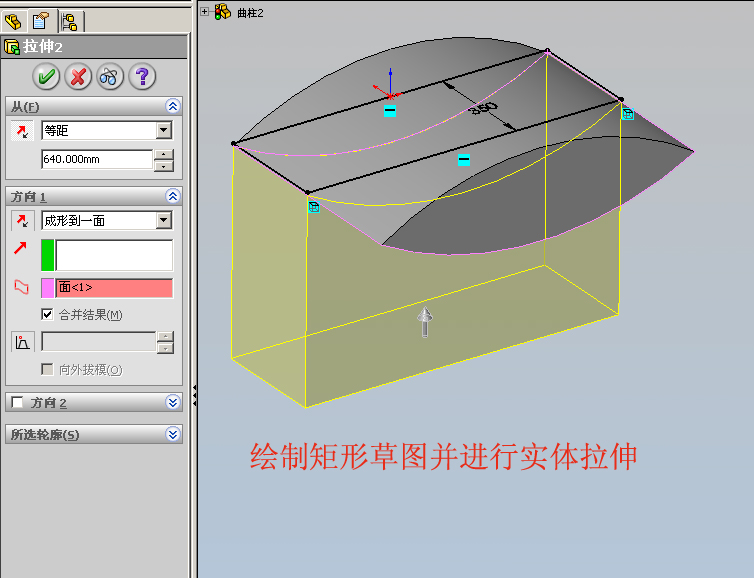Image resolution: width=754 pixels, height=578 pixels.
Task: Cancel the extrude with the red X
Action: pos(78,76)
